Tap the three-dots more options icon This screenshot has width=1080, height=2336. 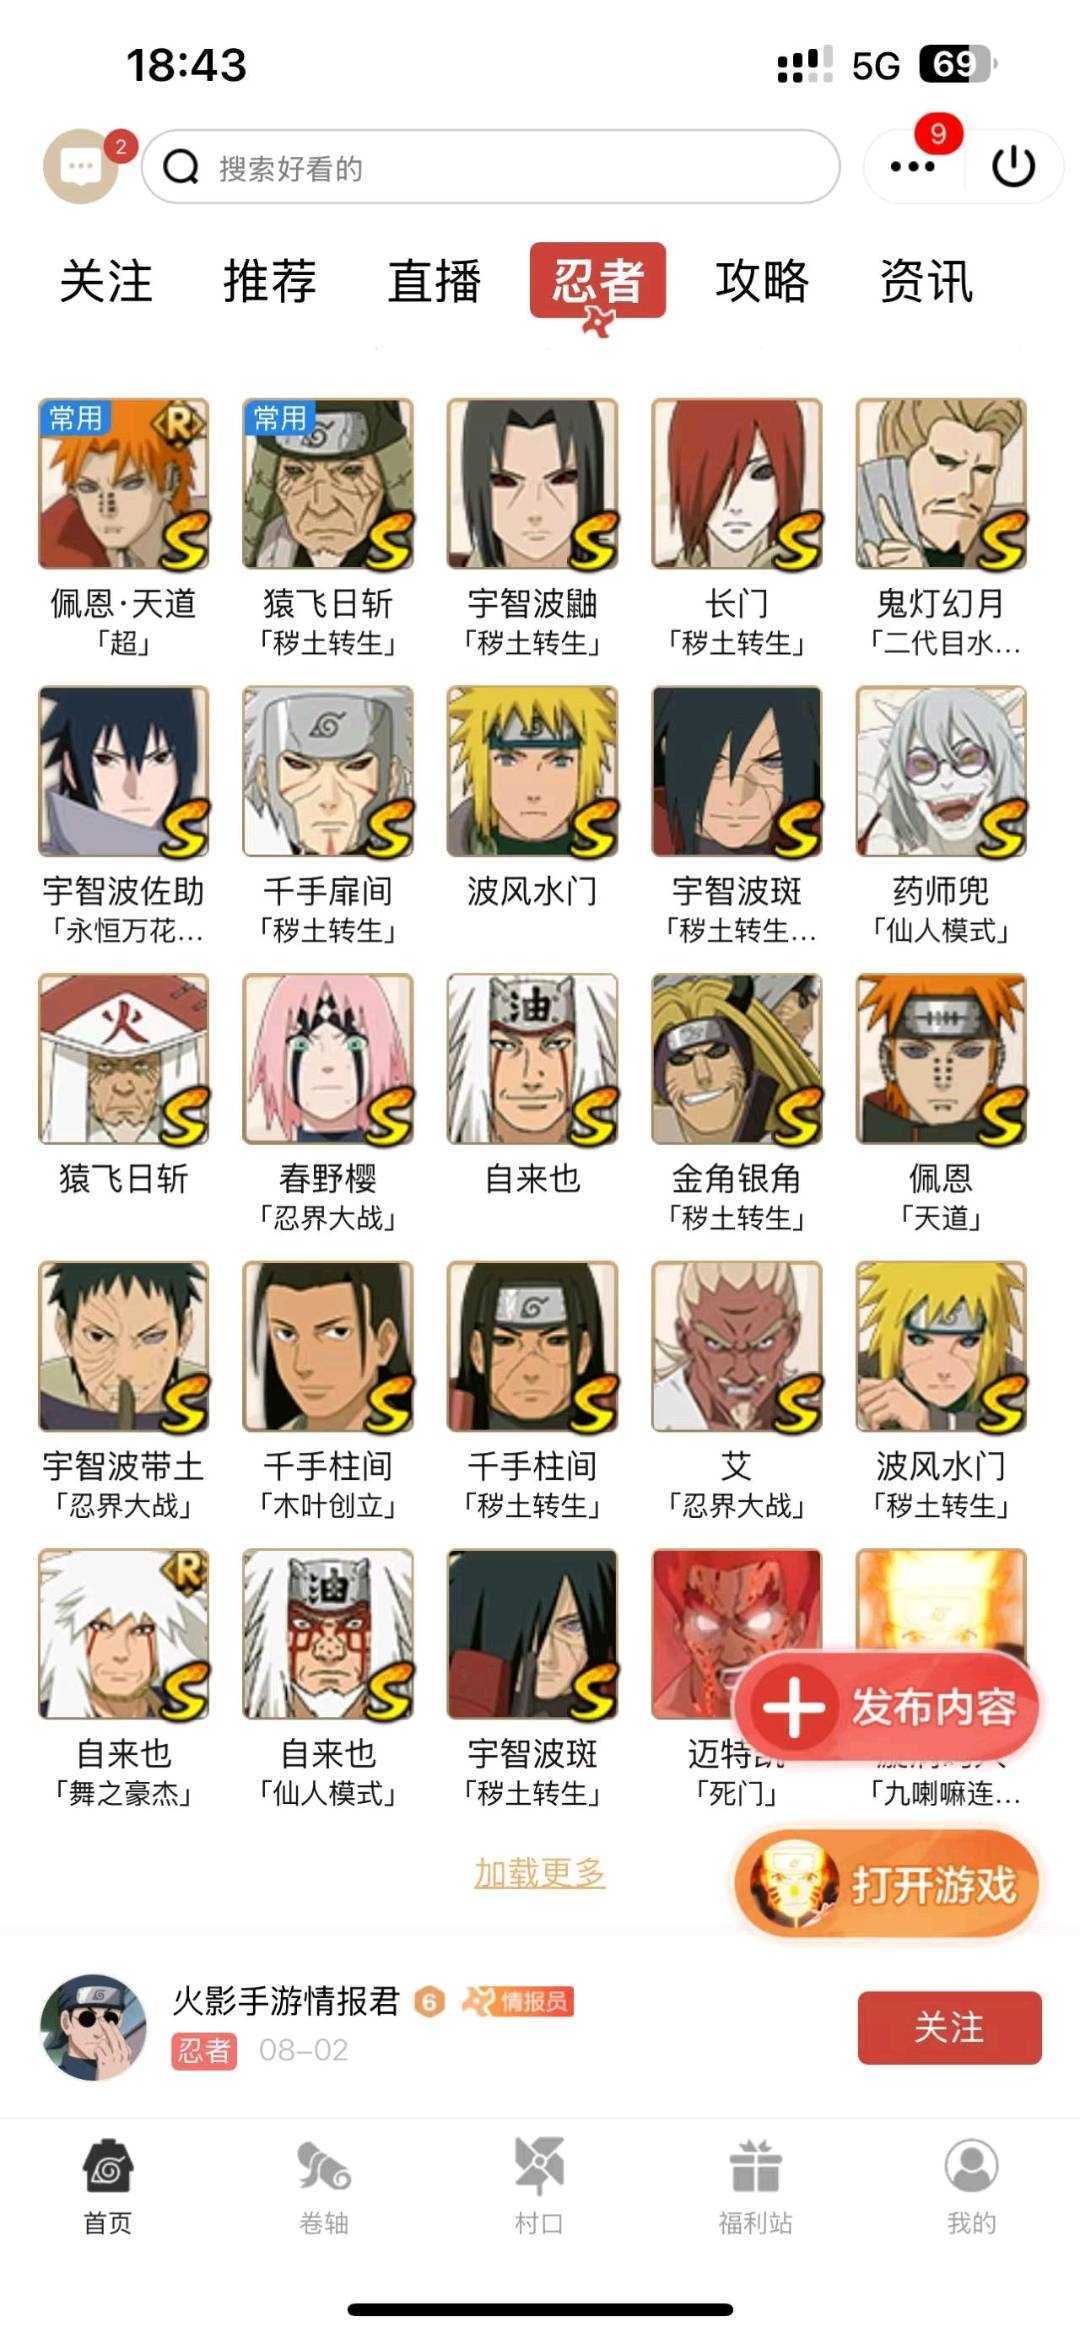[913, 167]
